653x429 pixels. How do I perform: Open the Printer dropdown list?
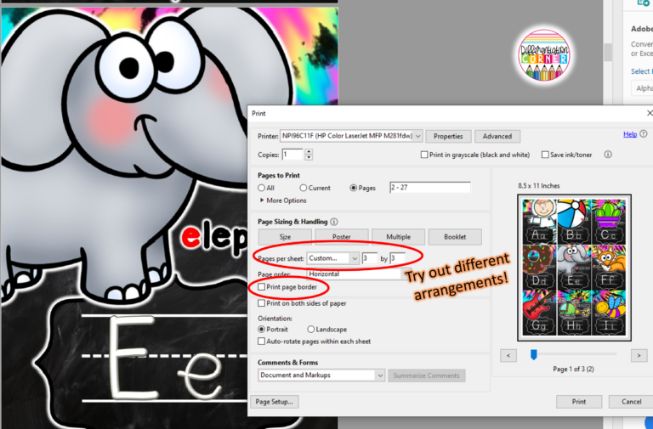tap(351, 136)
